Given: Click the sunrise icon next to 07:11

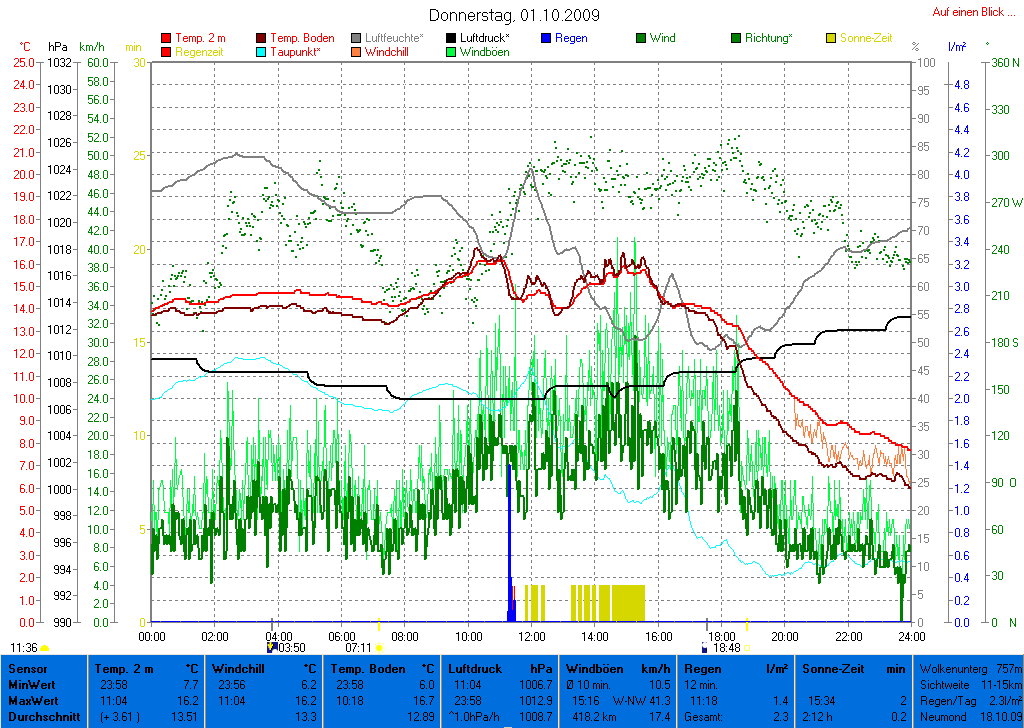Looking at the screenshot, I should click(x=379, y=648).
